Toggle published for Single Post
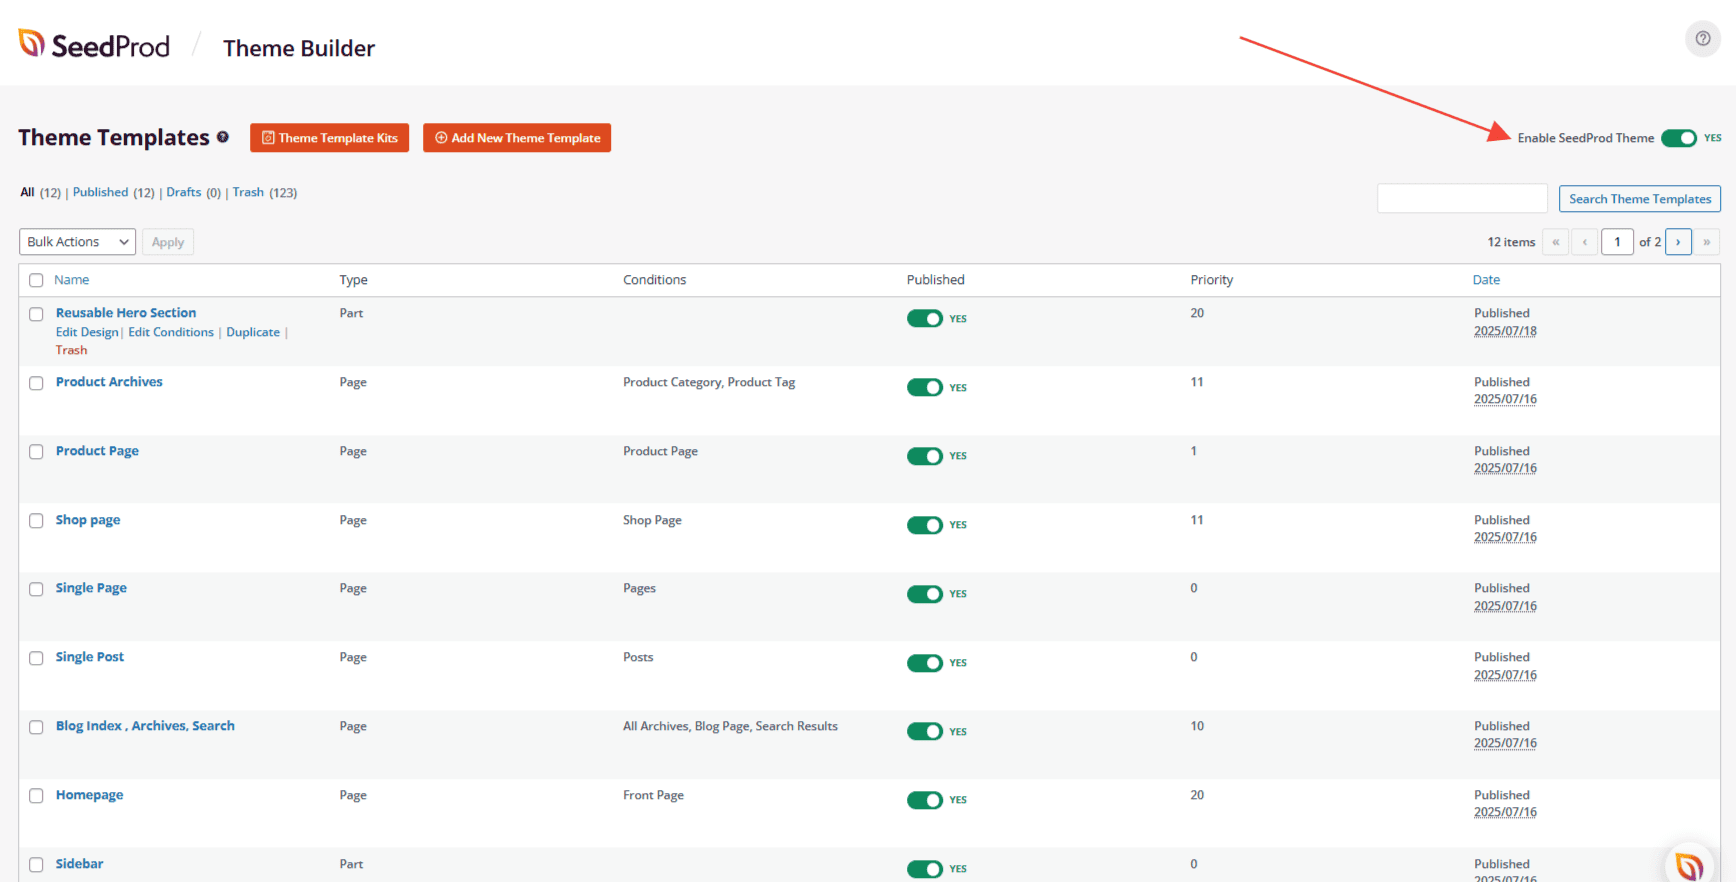The width and height of the screenshot is (1736, 882). click(925, 663)
